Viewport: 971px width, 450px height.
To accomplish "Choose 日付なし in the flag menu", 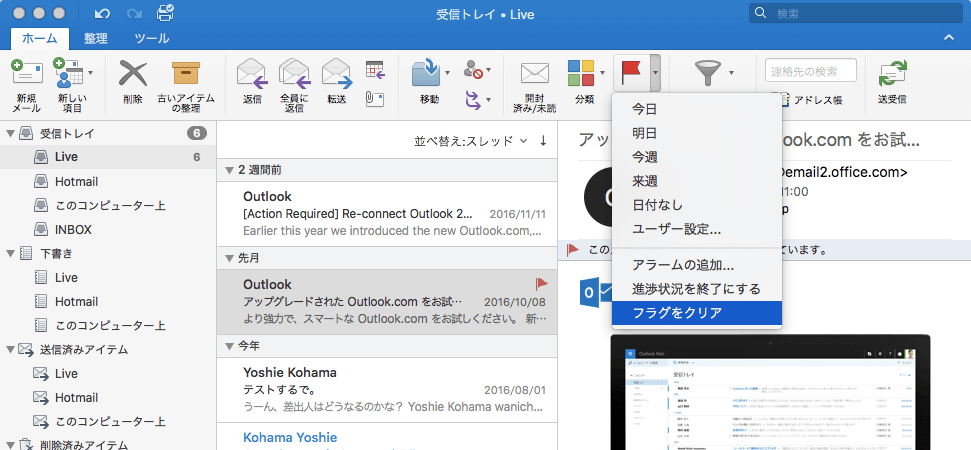I will 697,205.
